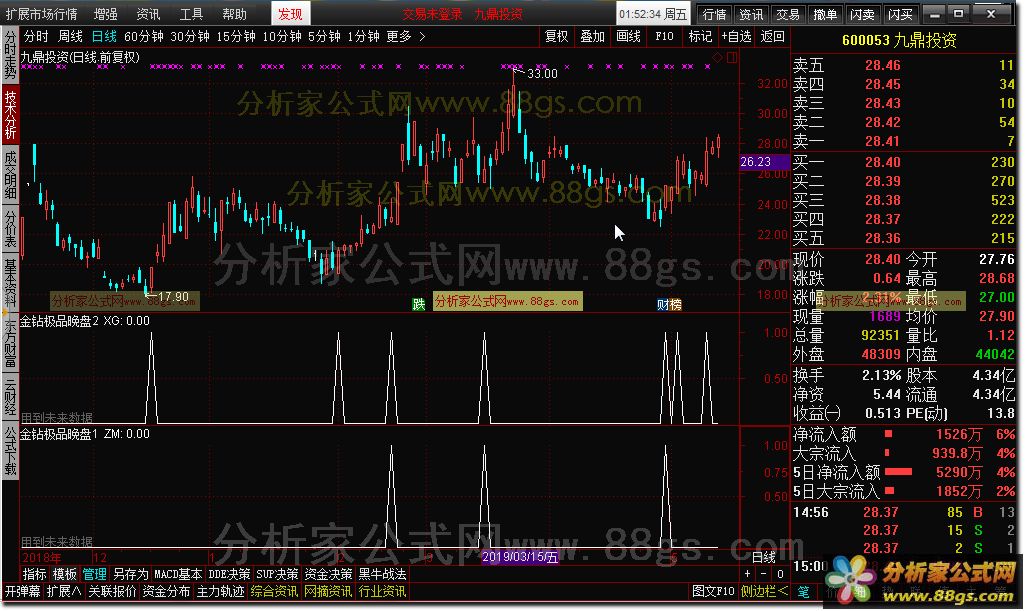Screen dimensions: 1025x611
Task: Switch to 60分钟 period
Action: (143, 37)
